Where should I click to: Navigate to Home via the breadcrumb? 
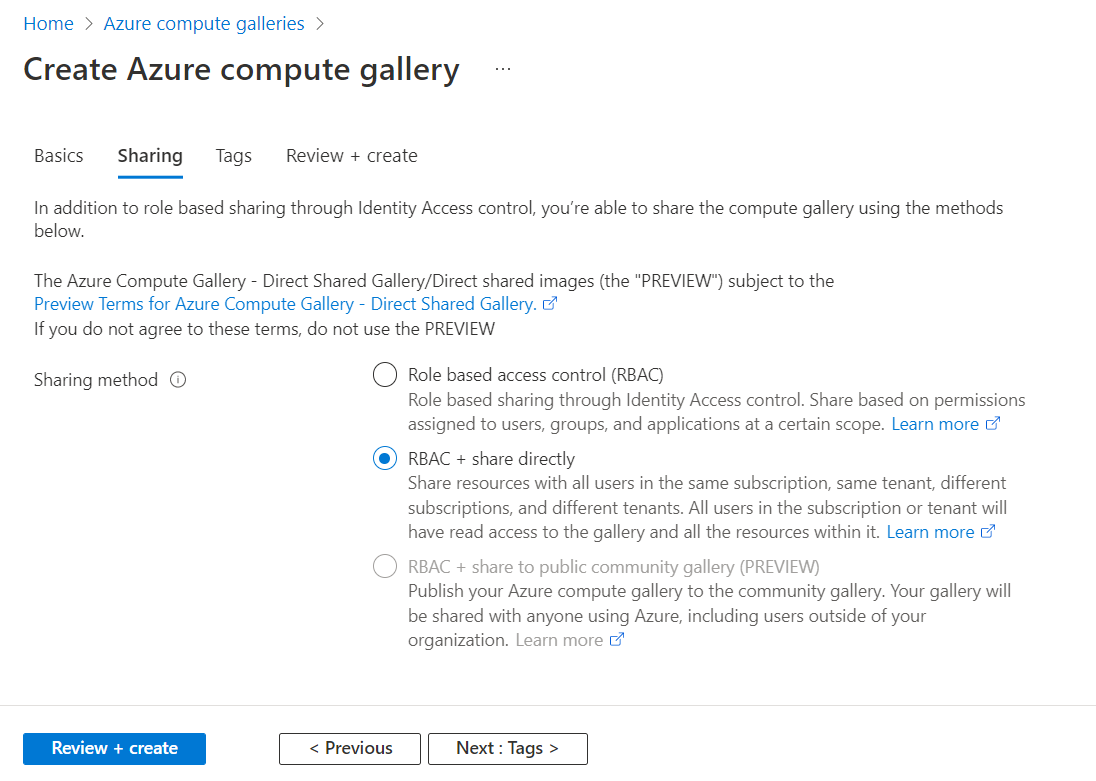(x=48, y=22)
